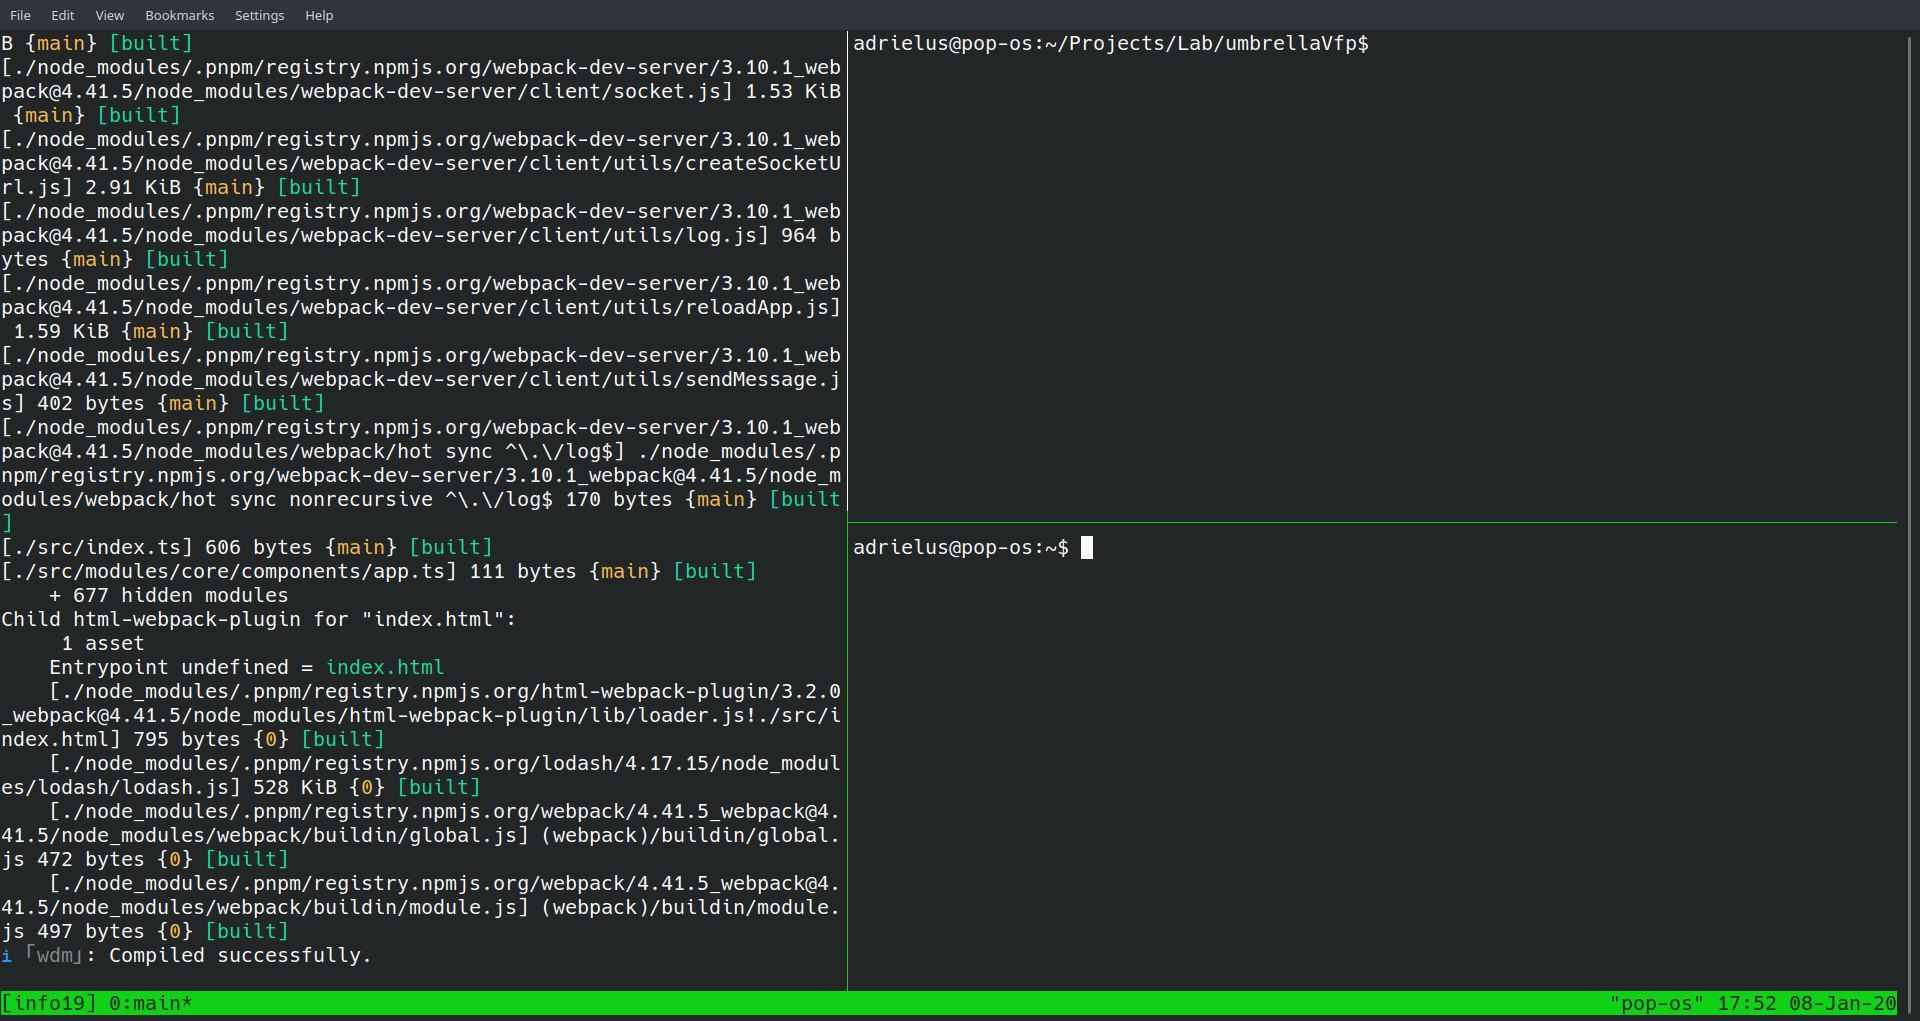Click the 'js 472 bytes {0} [built]' line

click(145, 859)
